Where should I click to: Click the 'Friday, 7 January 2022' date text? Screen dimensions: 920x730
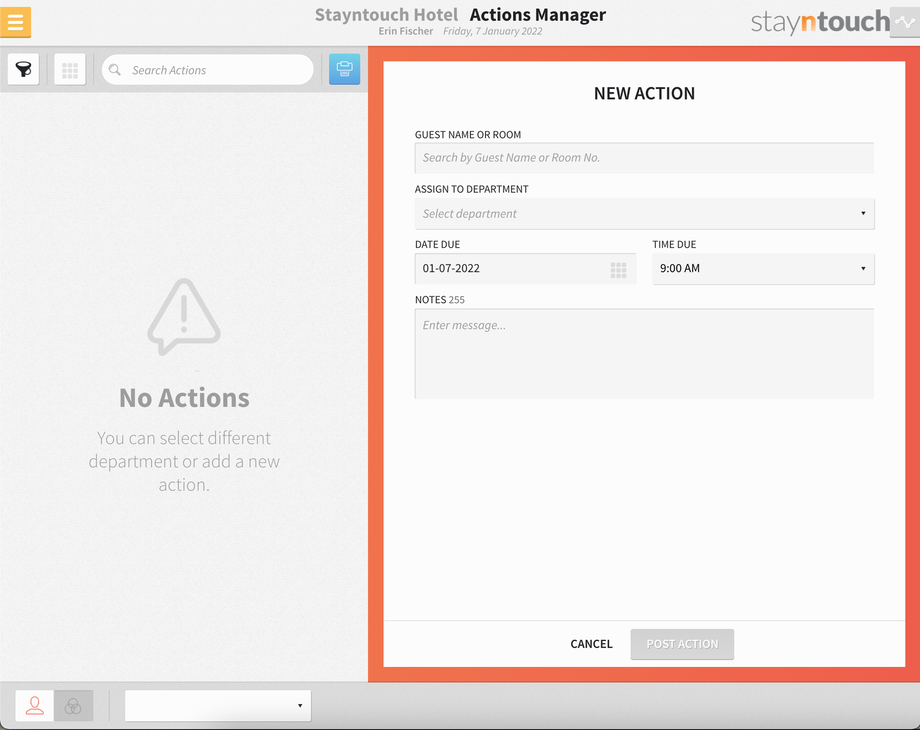[492, 31]
